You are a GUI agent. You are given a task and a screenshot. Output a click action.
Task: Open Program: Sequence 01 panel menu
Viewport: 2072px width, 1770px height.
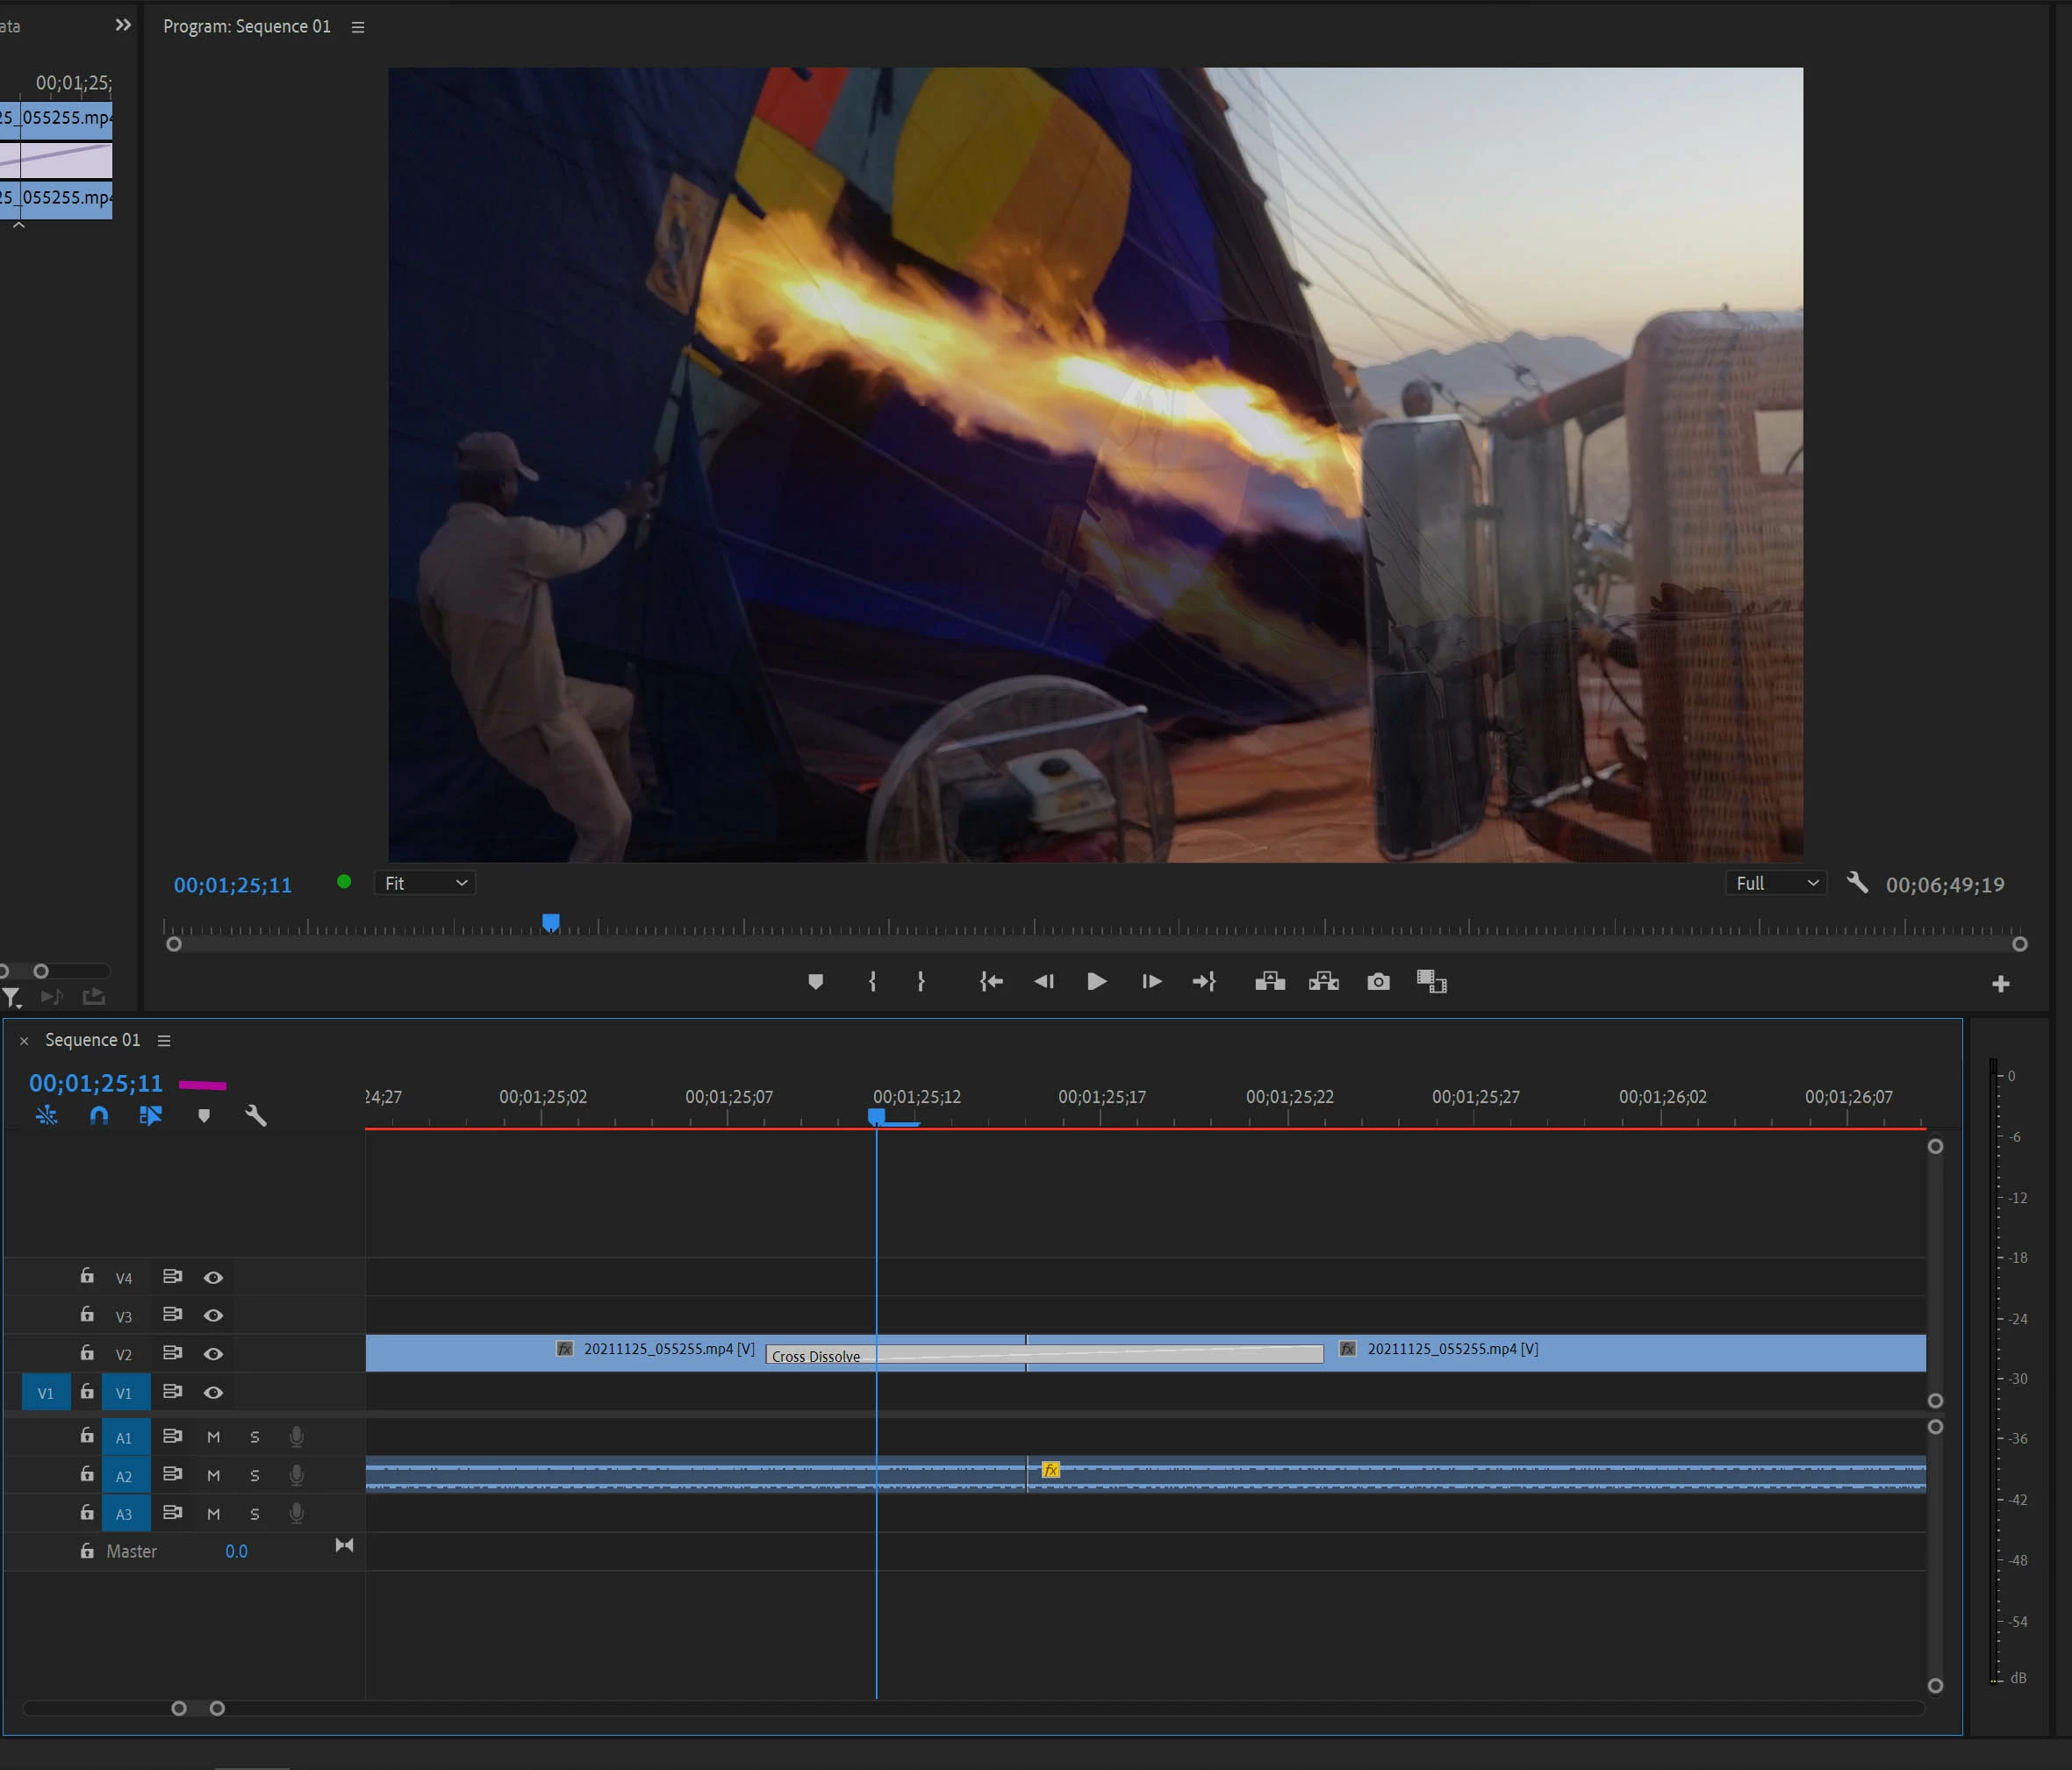pos(358,27)
